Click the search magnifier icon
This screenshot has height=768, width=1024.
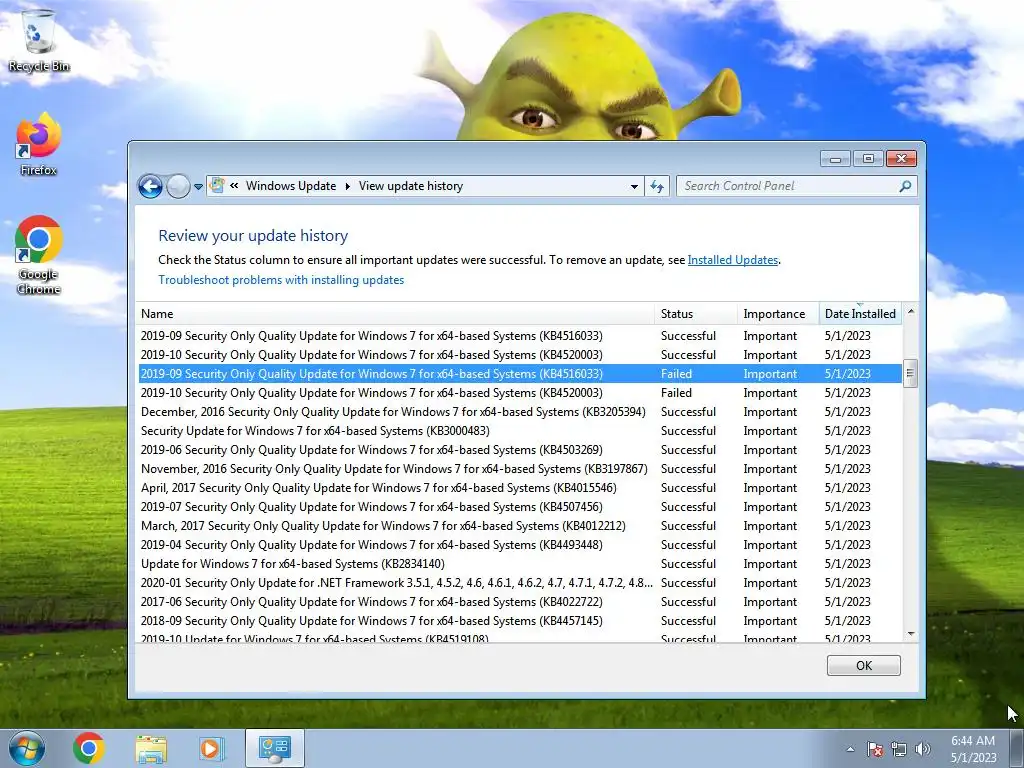coord(905,186)
